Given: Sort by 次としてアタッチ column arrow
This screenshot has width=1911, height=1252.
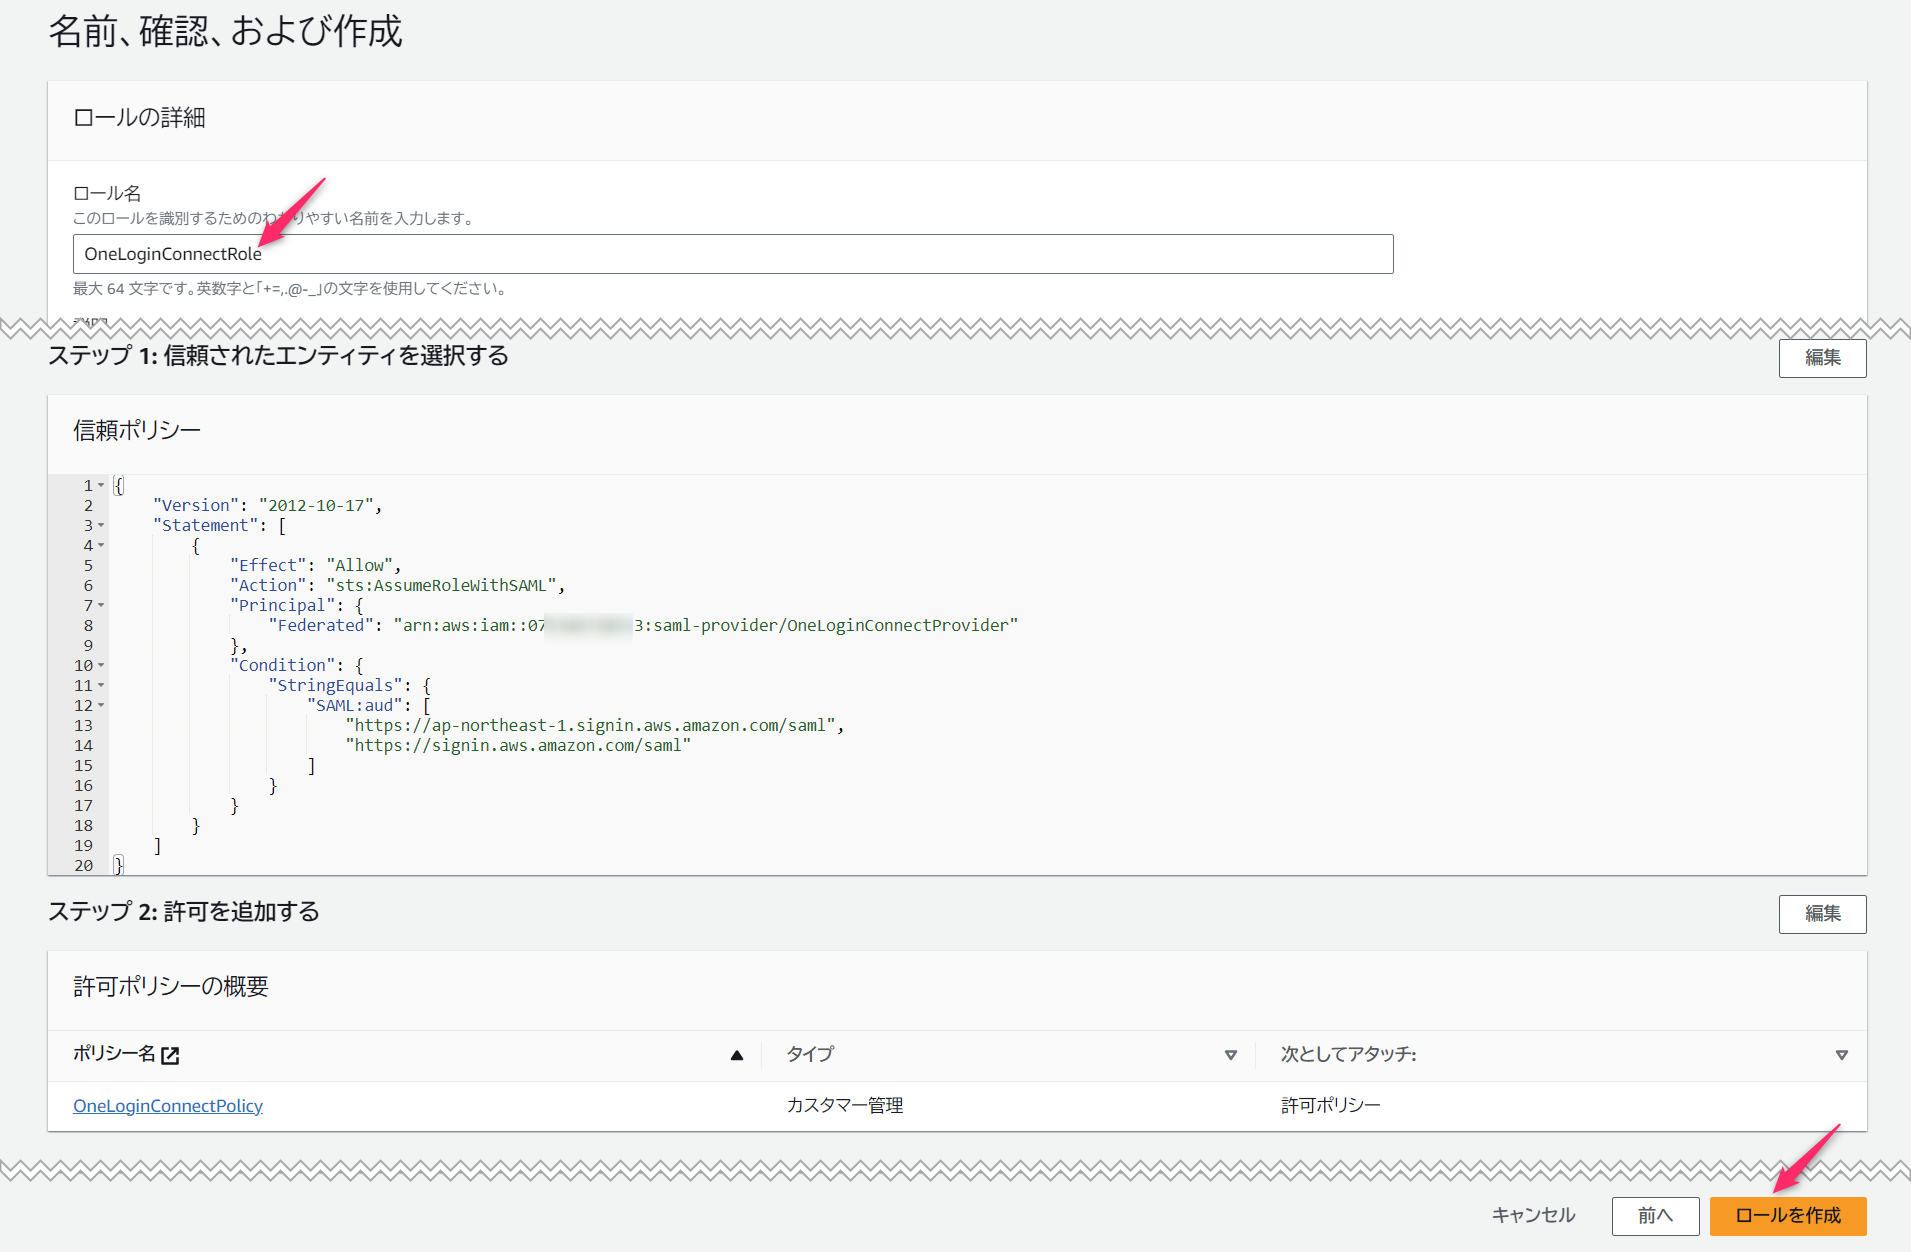Looking at the screenshot, I should click(1842, 1055).
